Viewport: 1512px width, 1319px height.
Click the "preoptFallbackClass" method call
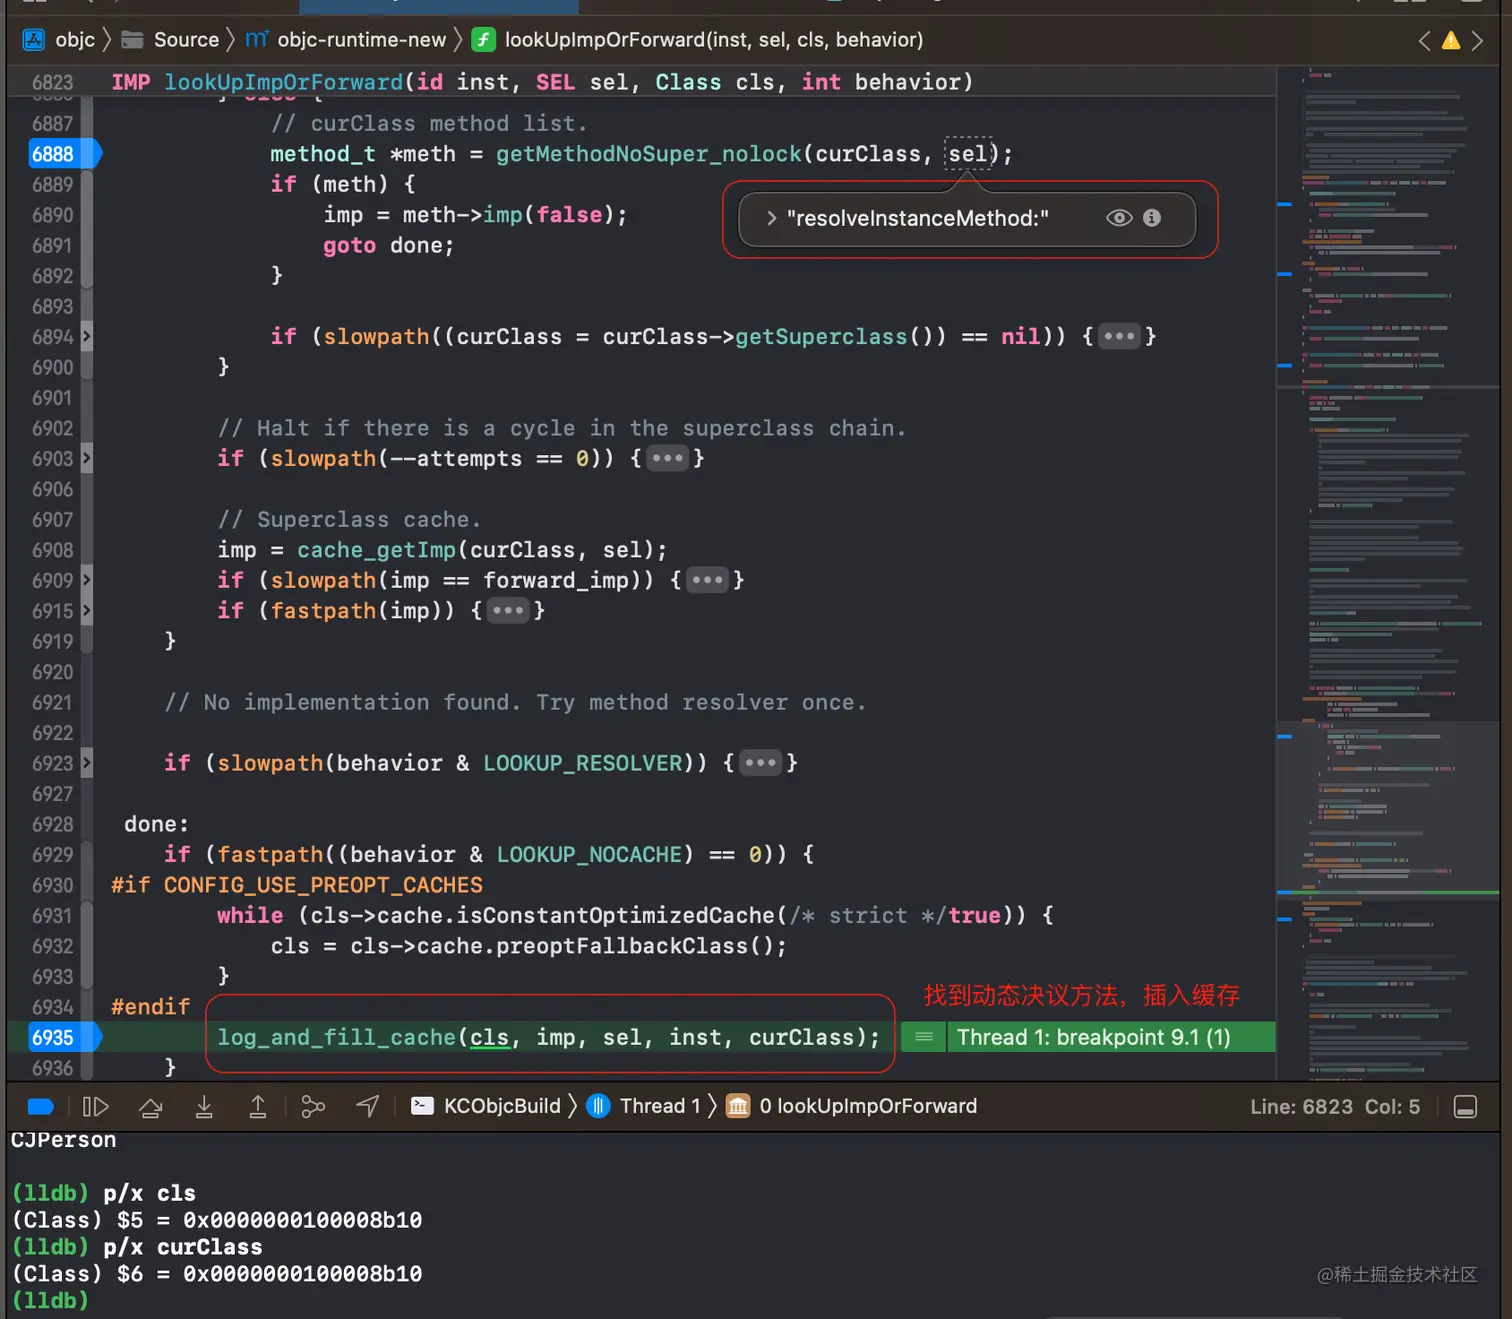(x=622, y=947)
